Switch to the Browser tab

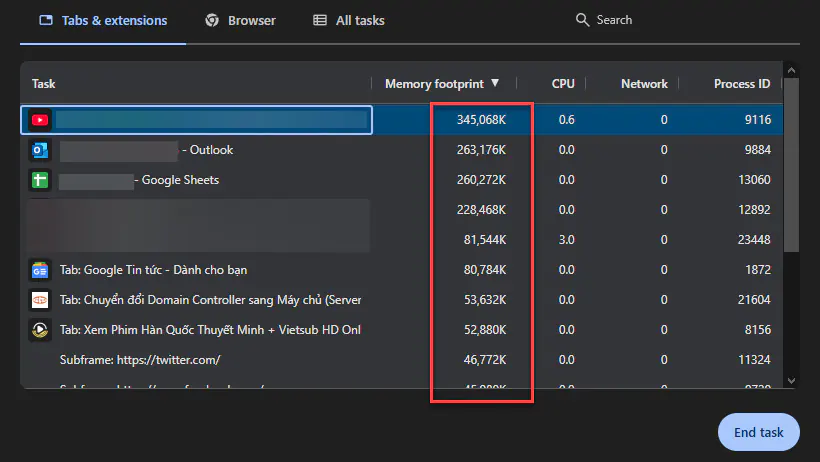(x=240, y=20)
